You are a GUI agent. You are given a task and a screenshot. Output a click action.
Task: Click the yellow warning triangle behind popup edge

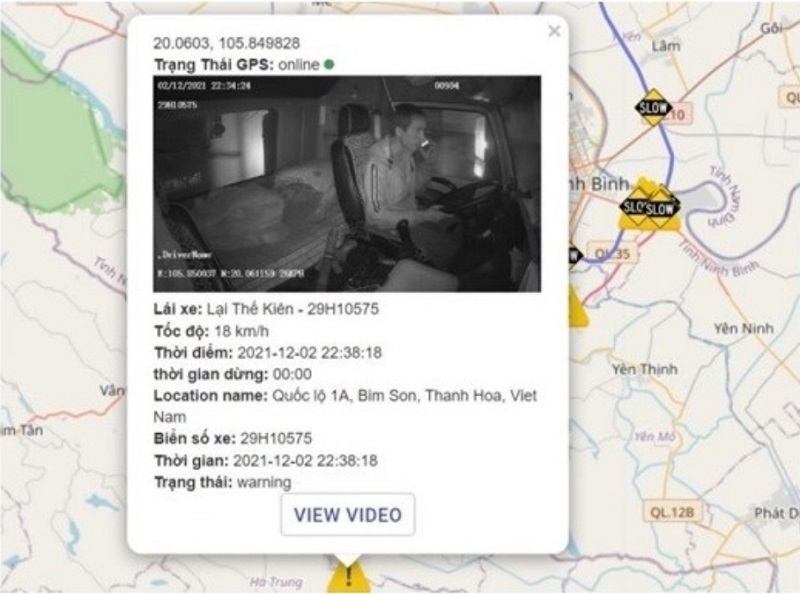click(x=578, y=308)
